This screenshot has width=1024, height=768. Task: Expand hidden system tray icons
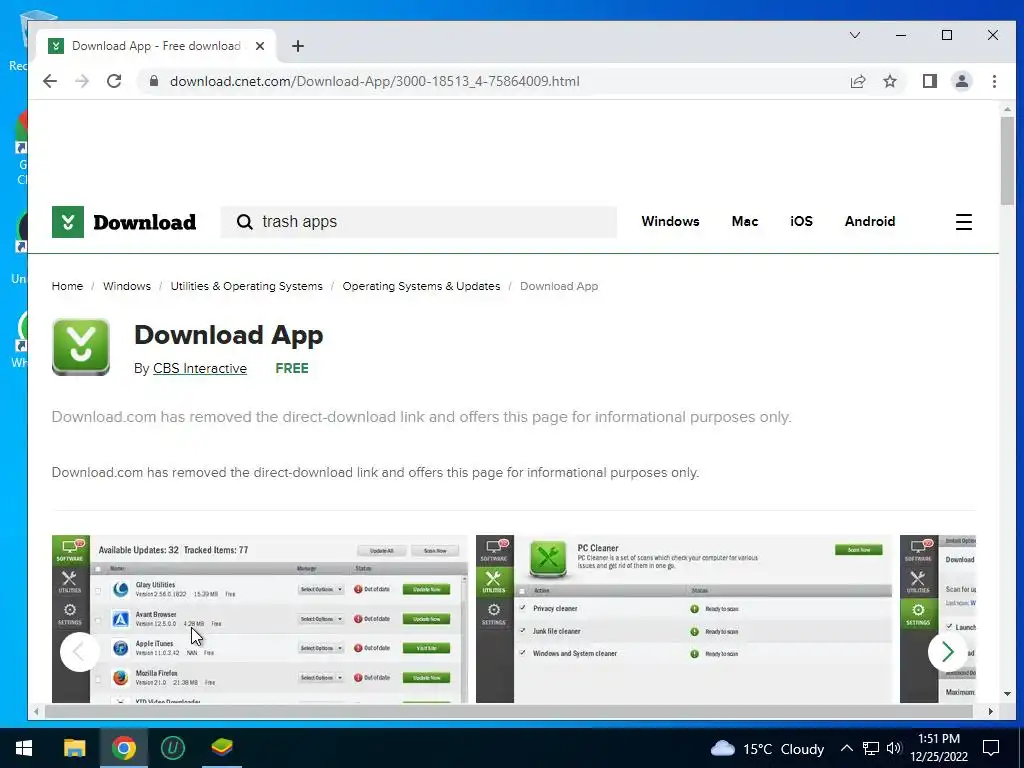846,748
